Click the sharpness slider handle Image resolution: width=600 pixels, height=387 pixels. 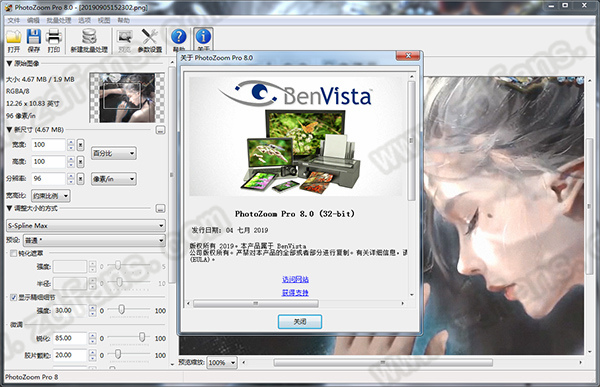142,337
